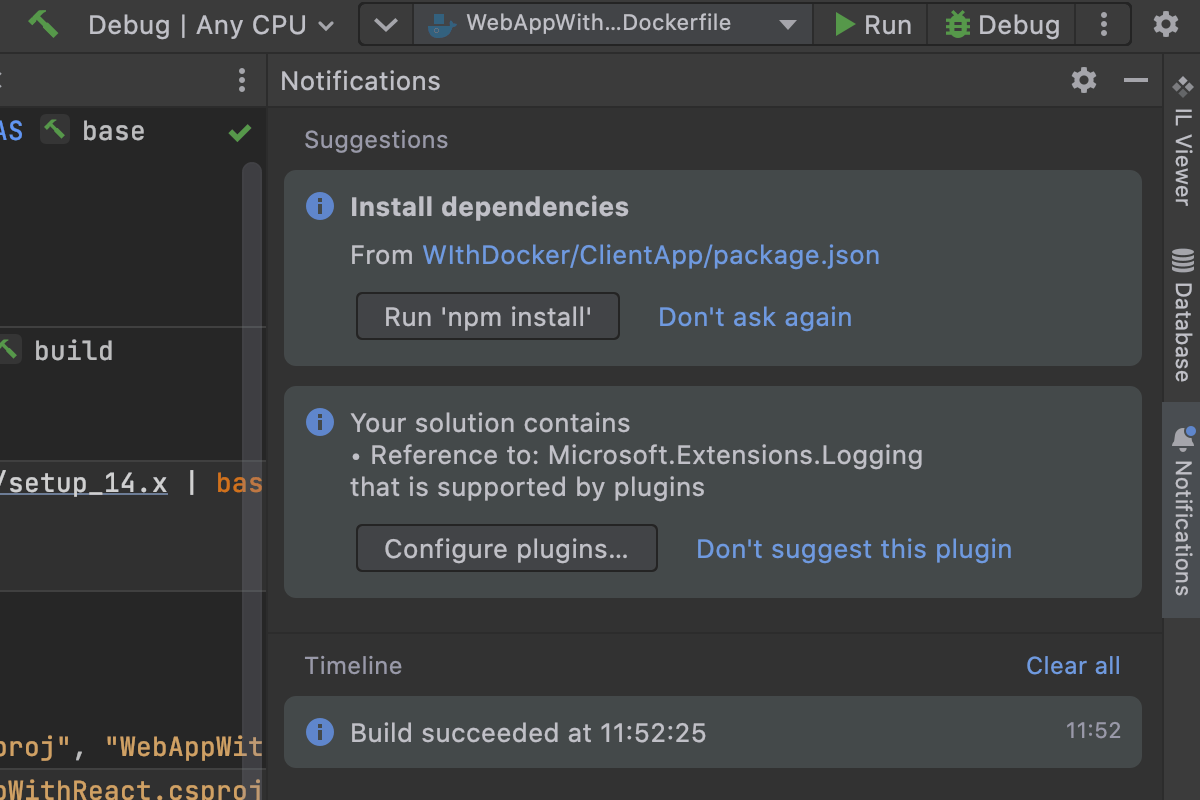Open the WithDocker/ClientApp/package.json link
Screen dimensions: 1200x800
(x=650, y=255)
